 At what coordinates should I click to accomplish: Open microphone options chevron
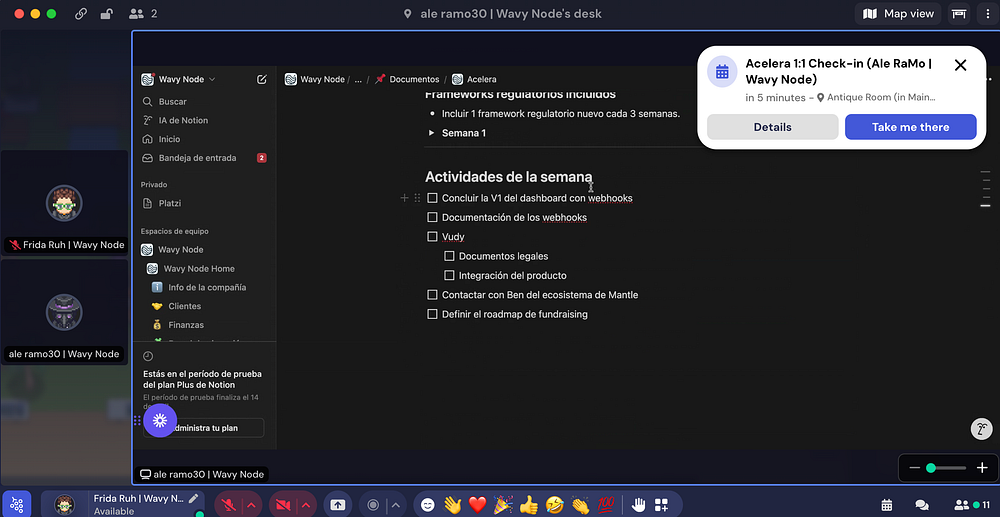click(x=251, y=505)
